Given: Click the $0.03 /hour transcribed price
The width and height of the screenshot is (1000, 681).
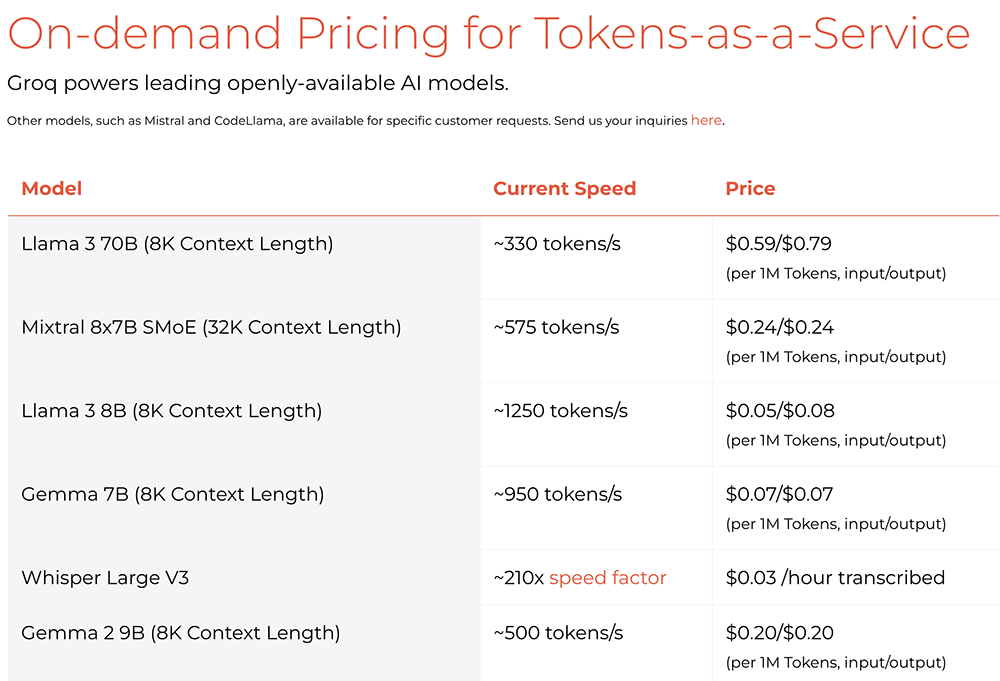Looking at the screenshot, I should click(x=835, y=578).
